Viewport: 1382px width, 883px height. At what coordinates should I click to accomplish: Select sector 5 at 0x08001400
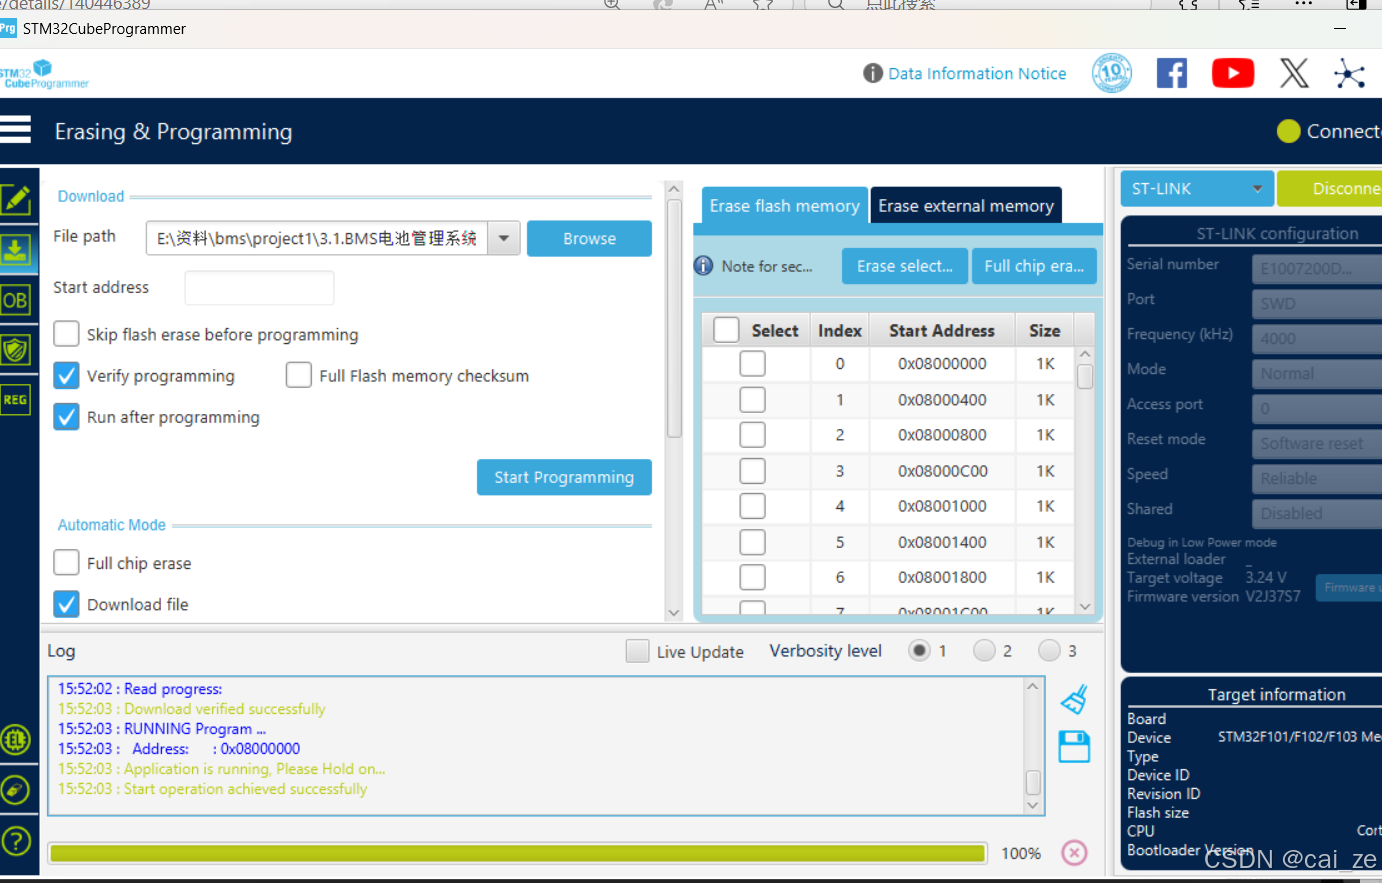(752, 542)
